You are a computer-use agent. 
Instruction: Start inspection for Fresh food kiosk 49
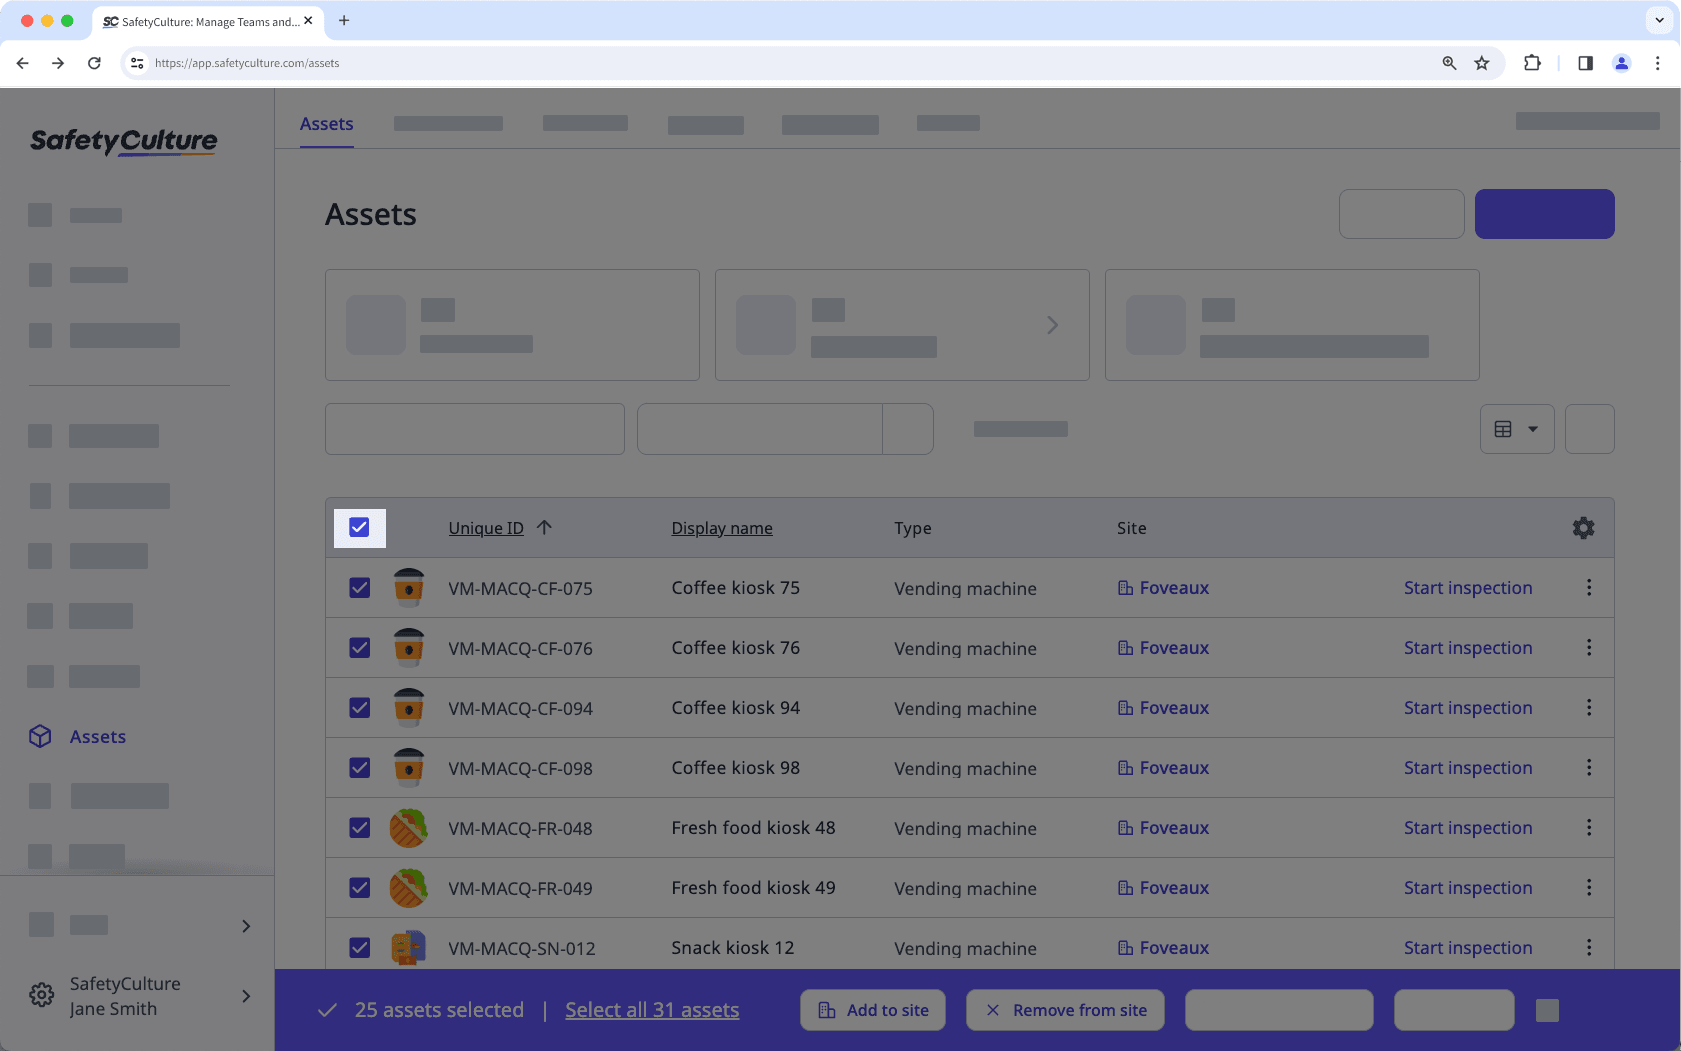1467,887
